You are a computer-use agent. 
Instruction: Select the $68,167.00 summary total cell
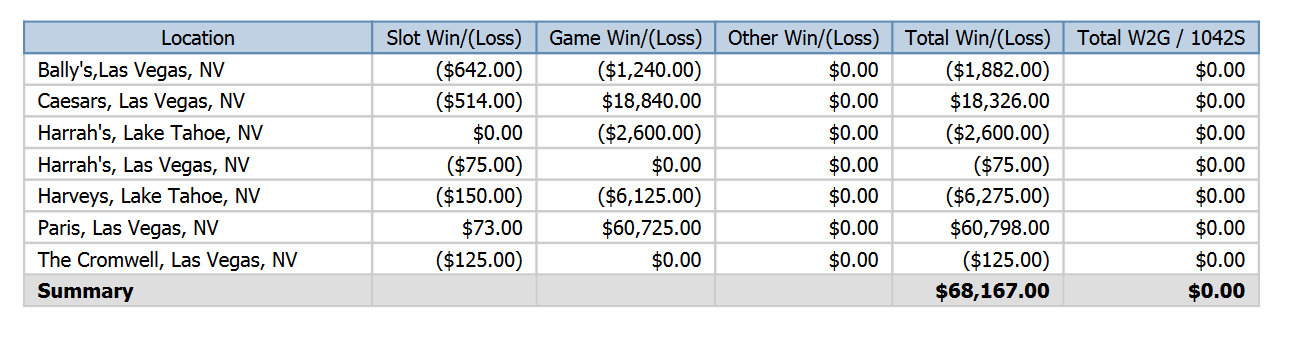click(x=977, y=291)
